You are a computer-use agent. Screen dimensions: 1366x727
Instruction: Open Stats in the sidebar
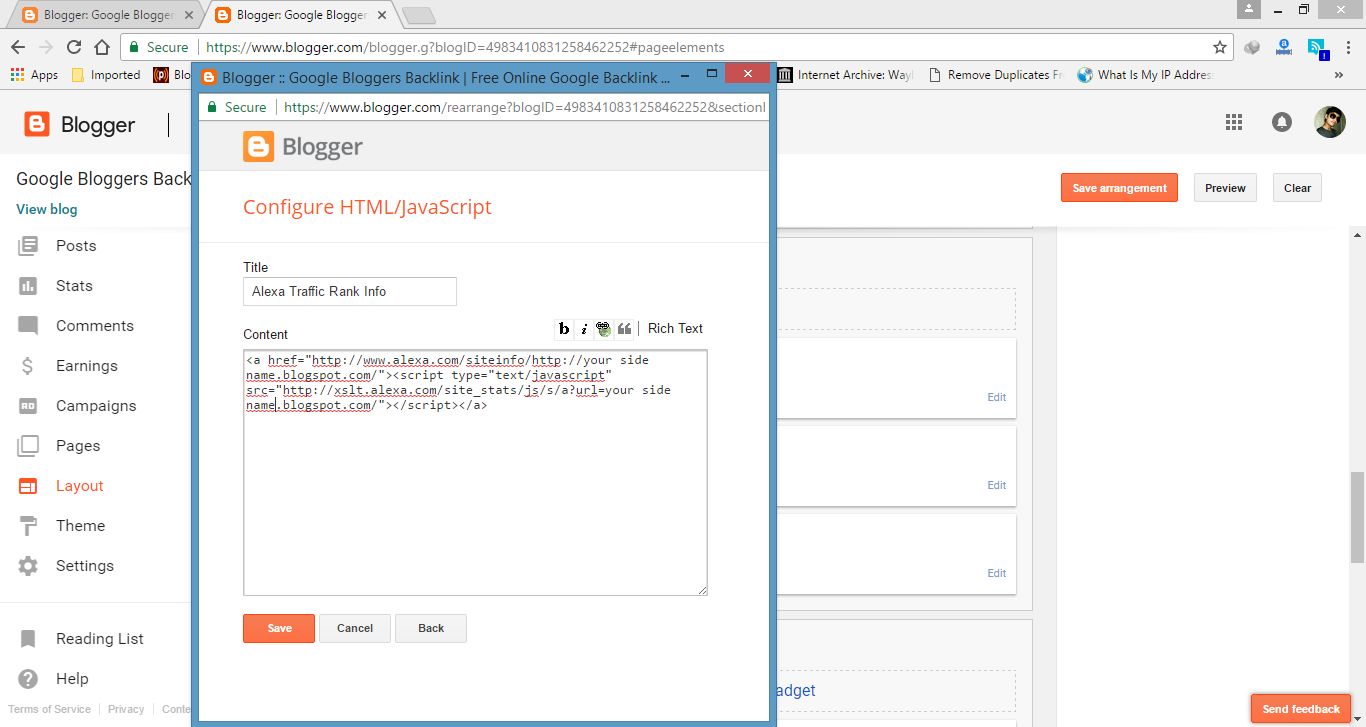[x=74, y=286]
